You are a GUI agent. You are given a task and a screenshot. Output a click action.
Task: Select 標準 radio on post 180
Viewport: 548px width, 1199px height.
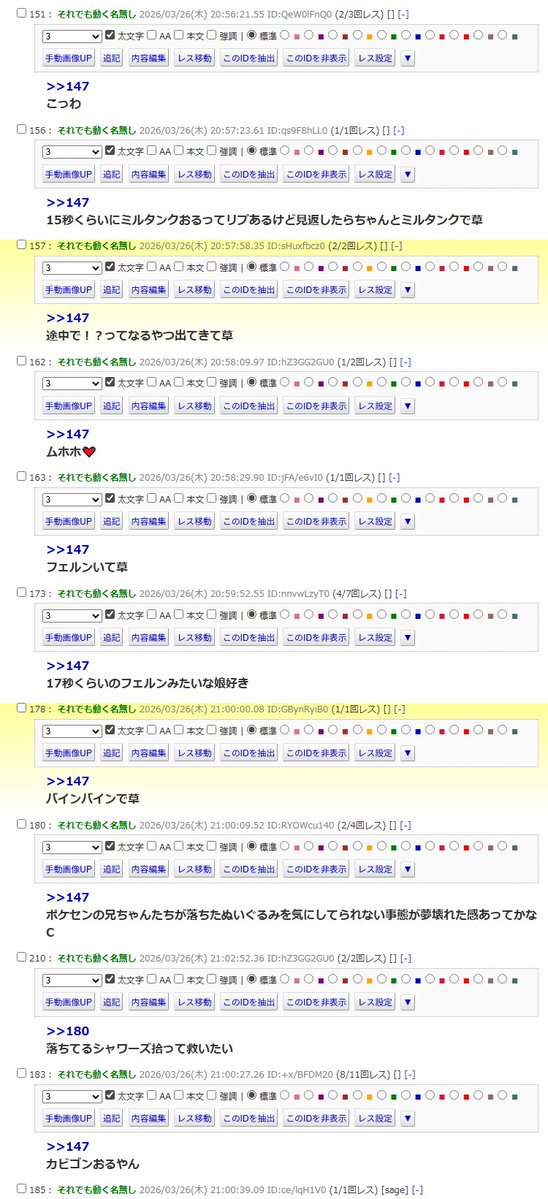tap(252, 846)
